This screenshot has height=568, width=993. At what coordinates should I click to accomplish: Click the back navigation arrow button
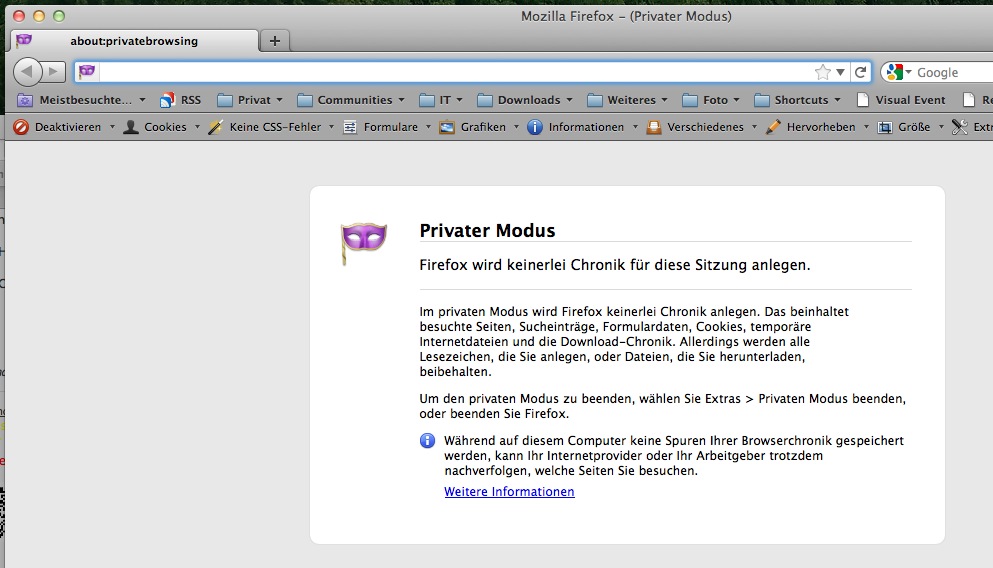(27, 71)
